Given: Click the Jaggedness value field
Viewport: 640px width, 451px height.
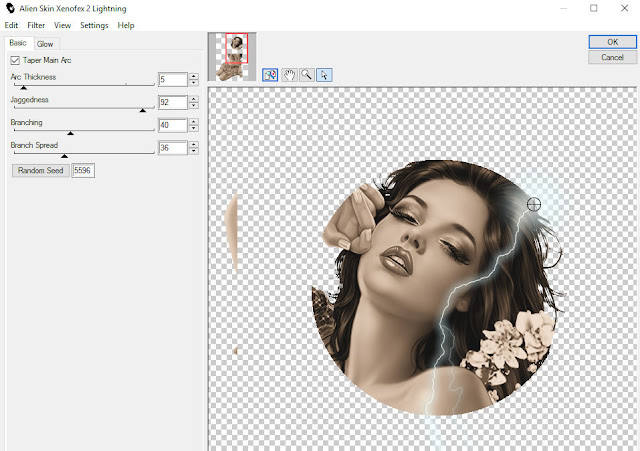Looking at the screenshot, I should (173, 102).
